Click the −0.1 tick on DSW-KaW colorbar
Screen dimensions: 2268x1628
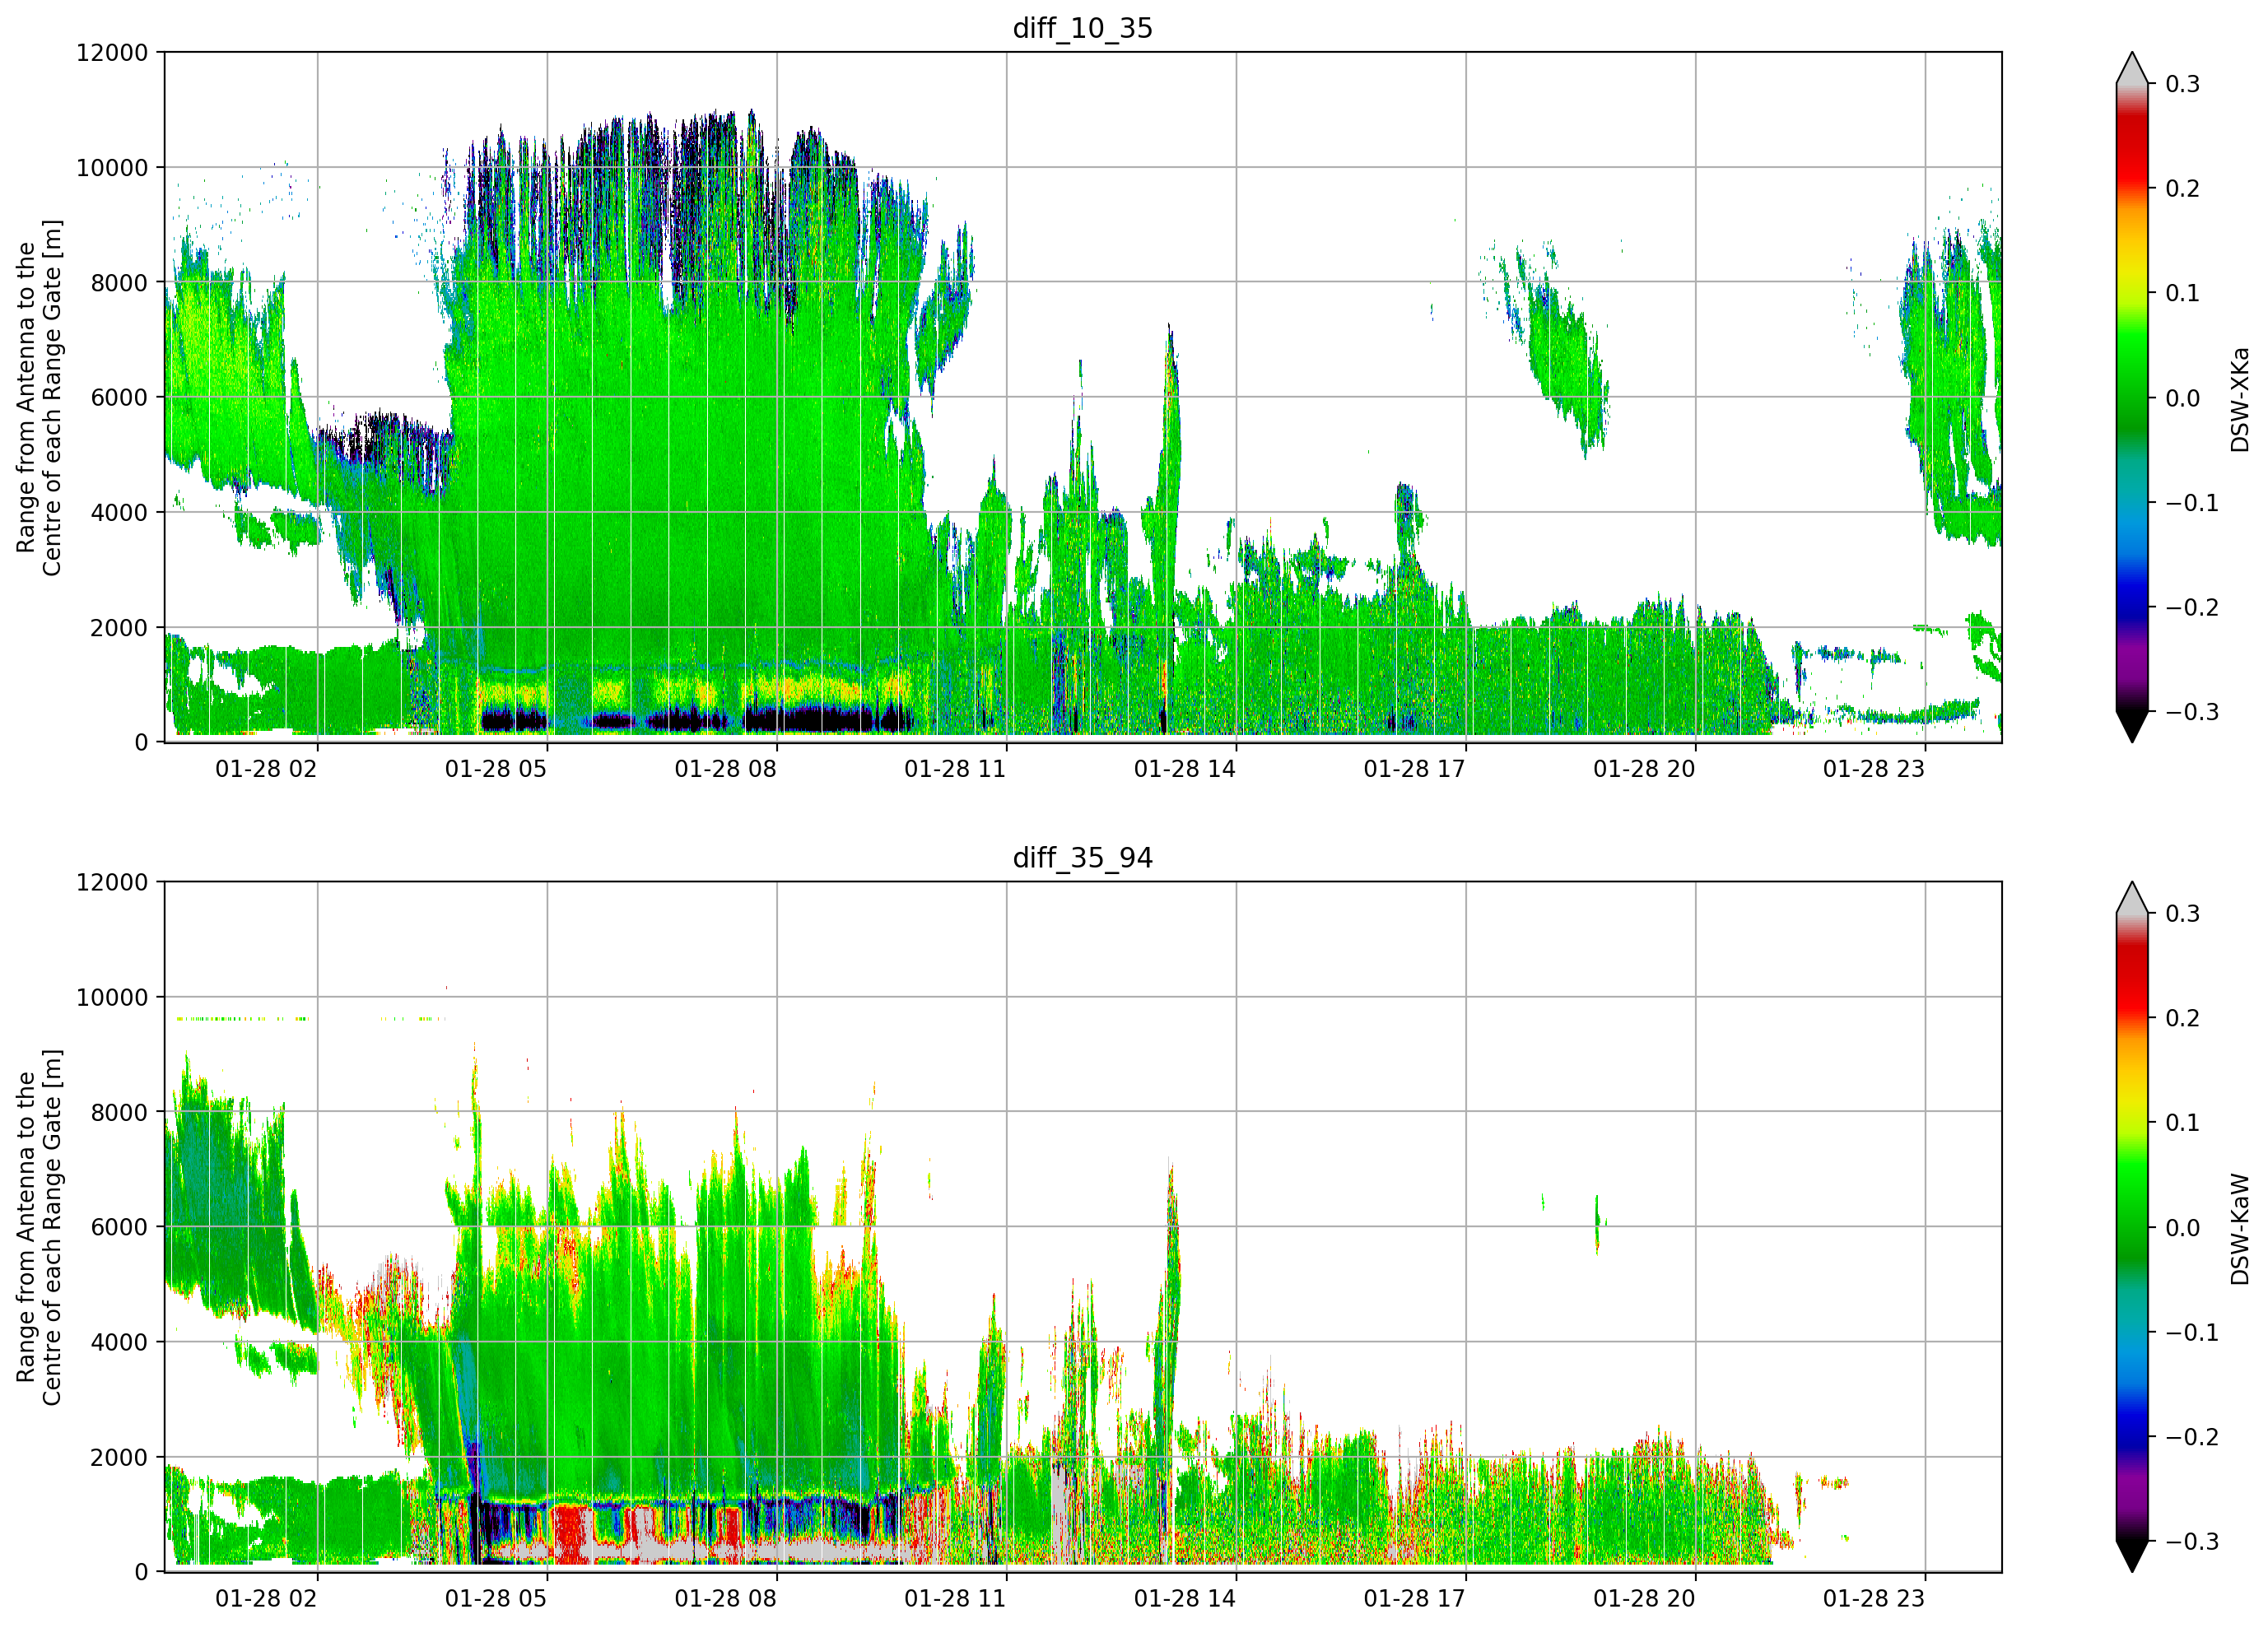[2192, 1333]
